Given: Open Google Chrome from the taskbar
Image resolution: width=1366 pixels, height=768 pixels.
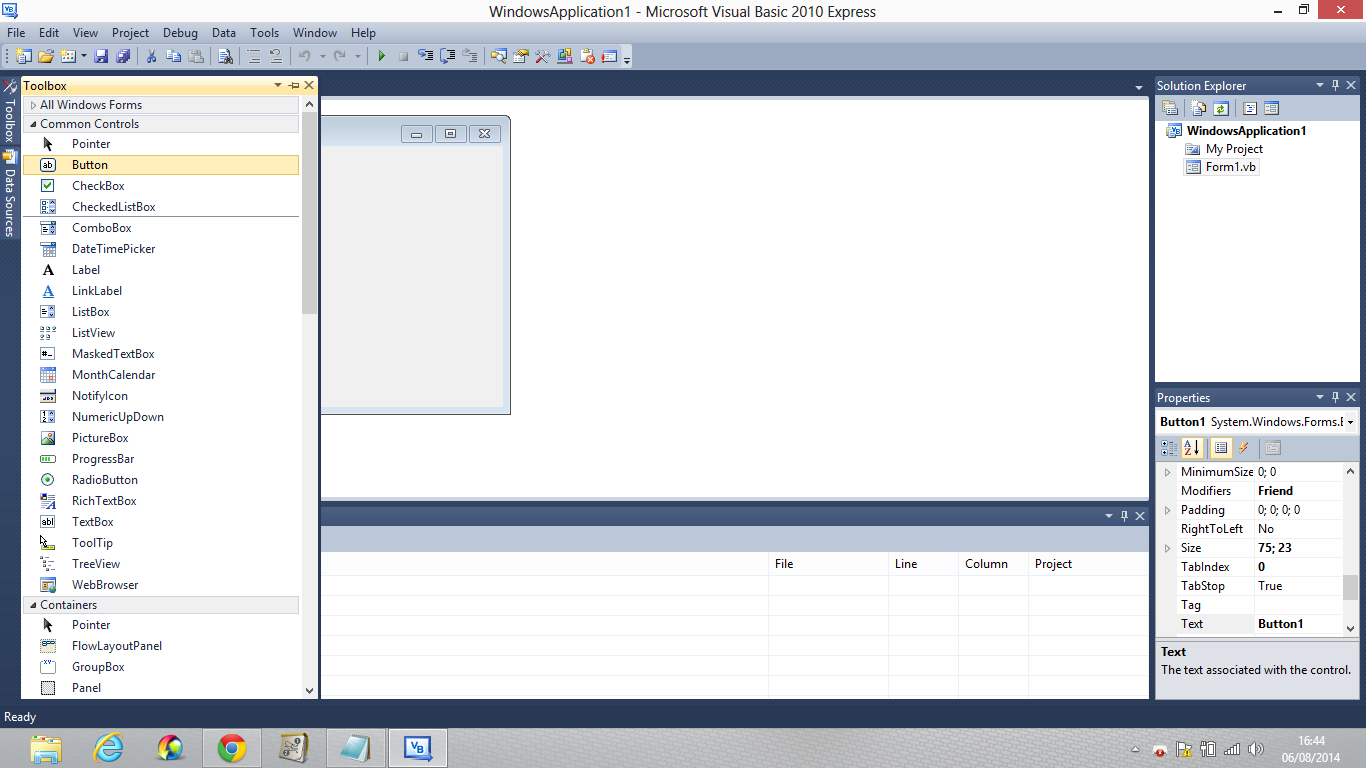Looking at the screenshot, I should click(232, 748).
